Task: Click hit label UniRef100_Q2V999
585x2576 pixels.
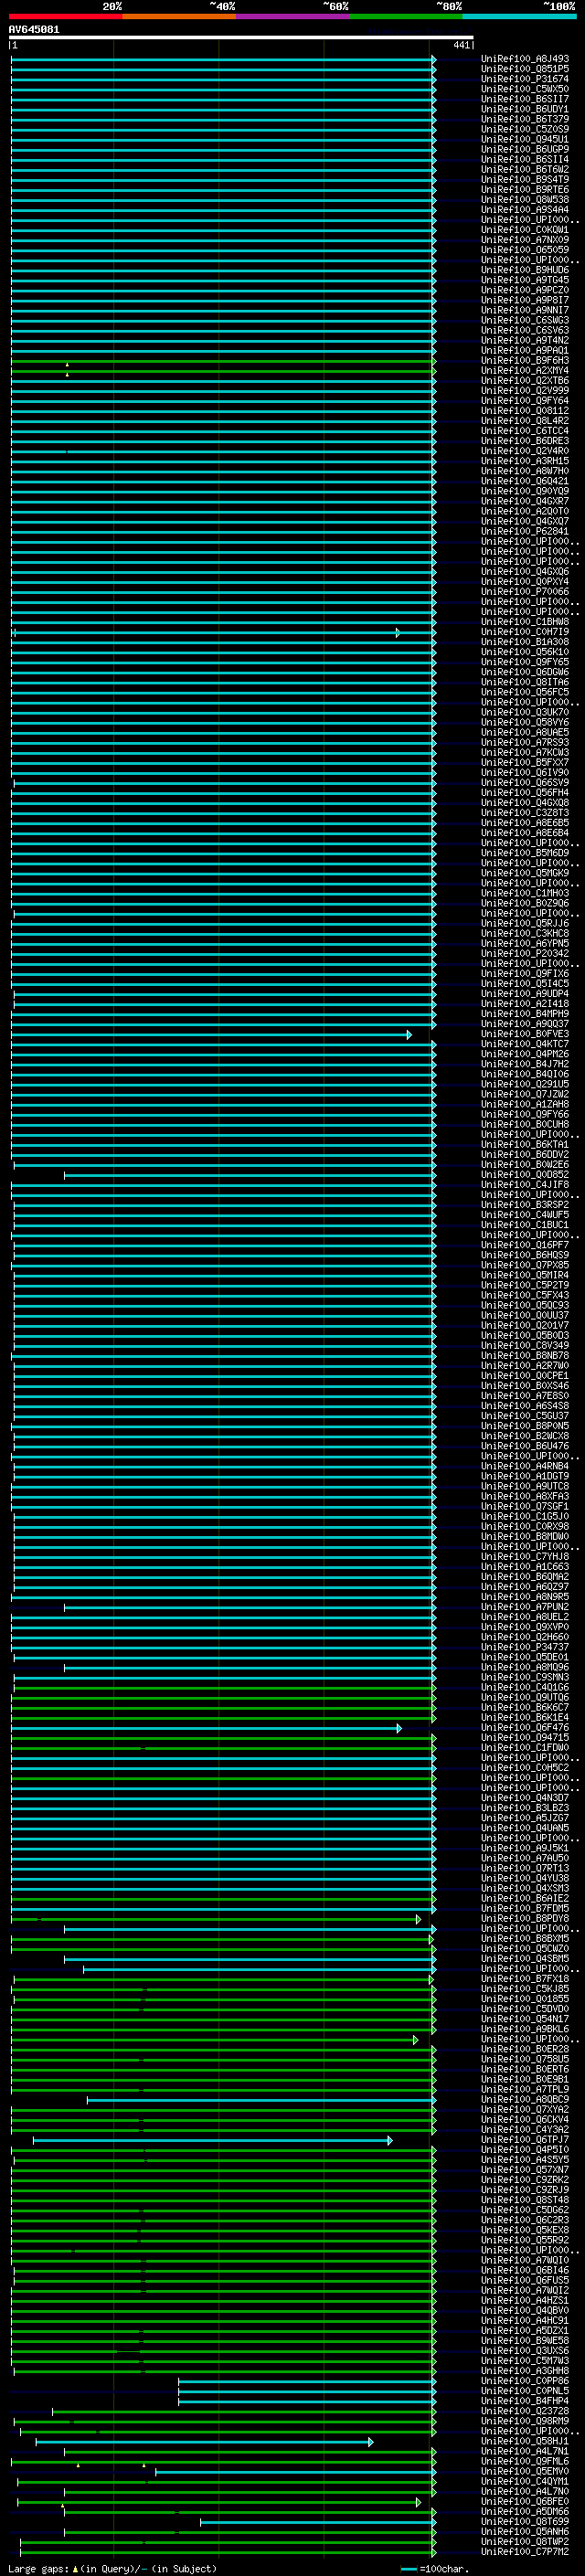Action: coord(525,390)
